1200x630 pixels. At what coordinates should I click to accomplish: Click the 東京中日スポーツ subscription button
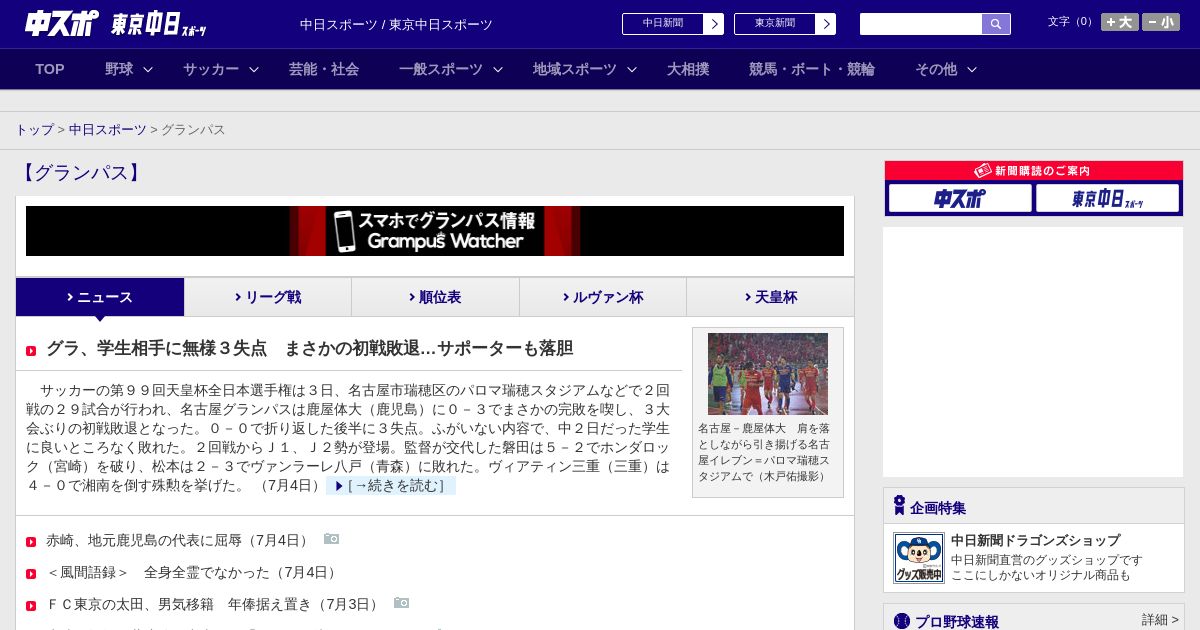point(1107,198)
